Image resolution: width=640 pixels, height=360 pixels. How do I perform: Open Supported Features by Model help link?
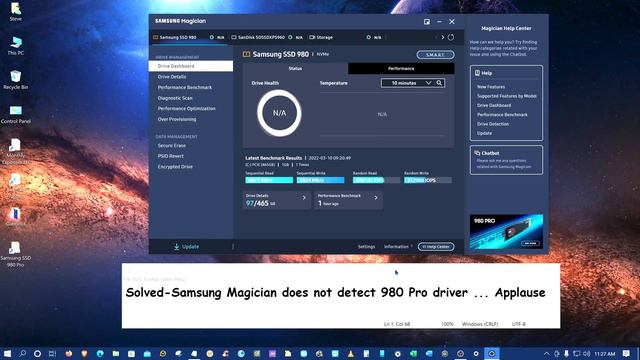tap(507, 96)
